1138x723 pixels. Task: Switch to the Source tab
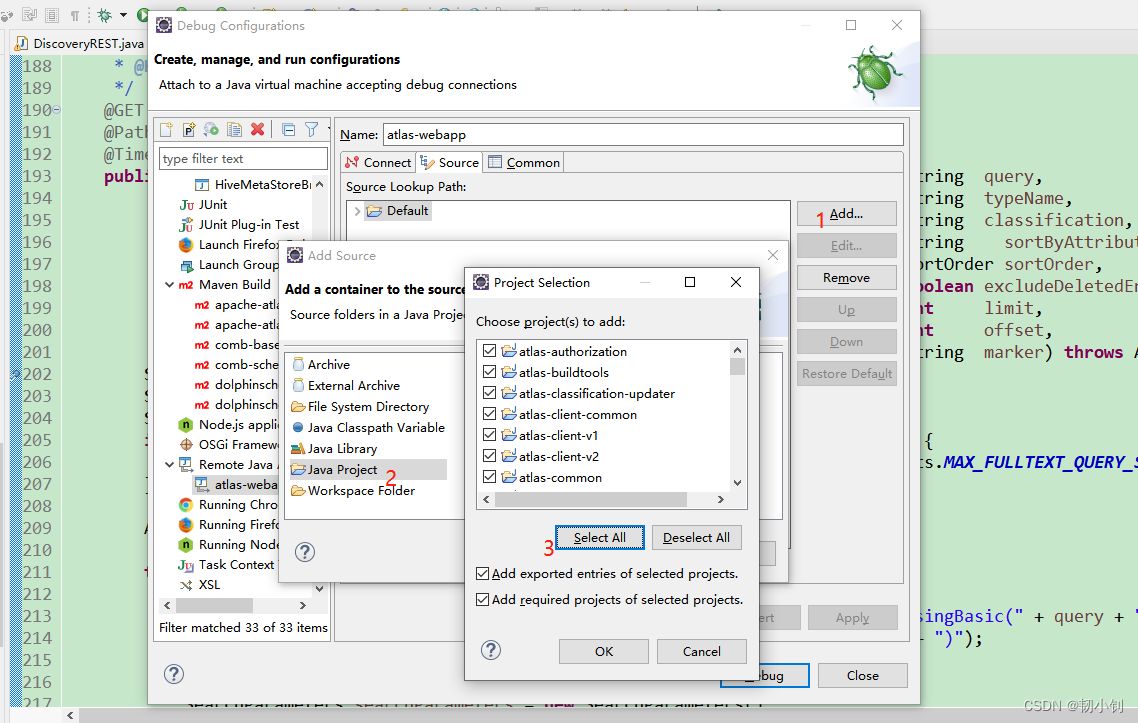pos(450,163)
